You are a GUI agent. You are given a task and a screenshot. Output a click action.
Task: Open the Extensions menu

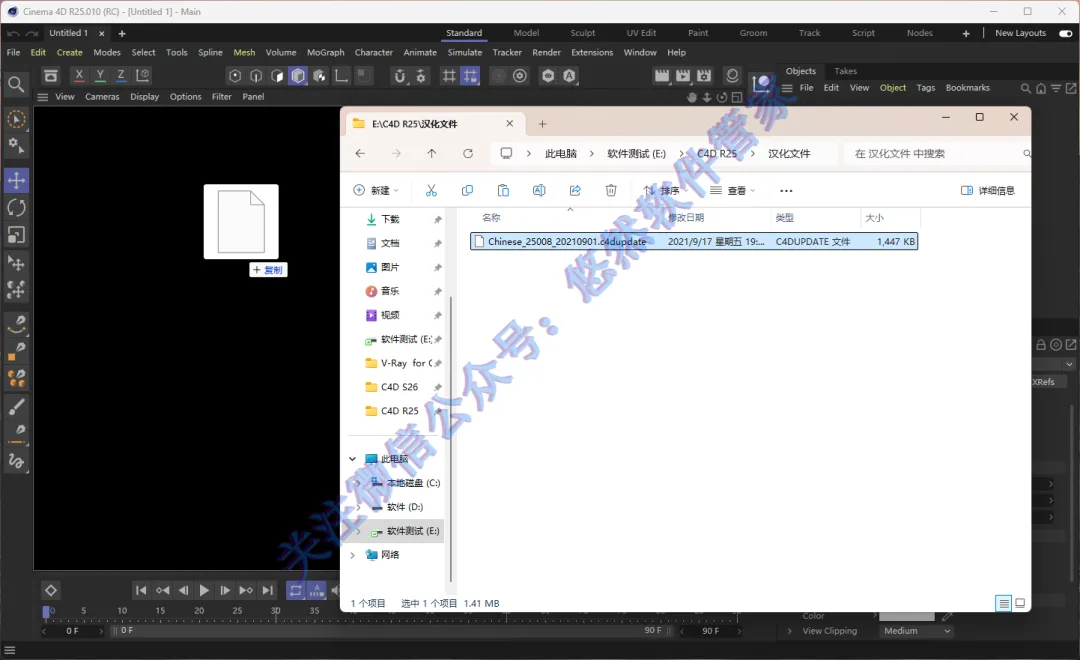[592, 52]
